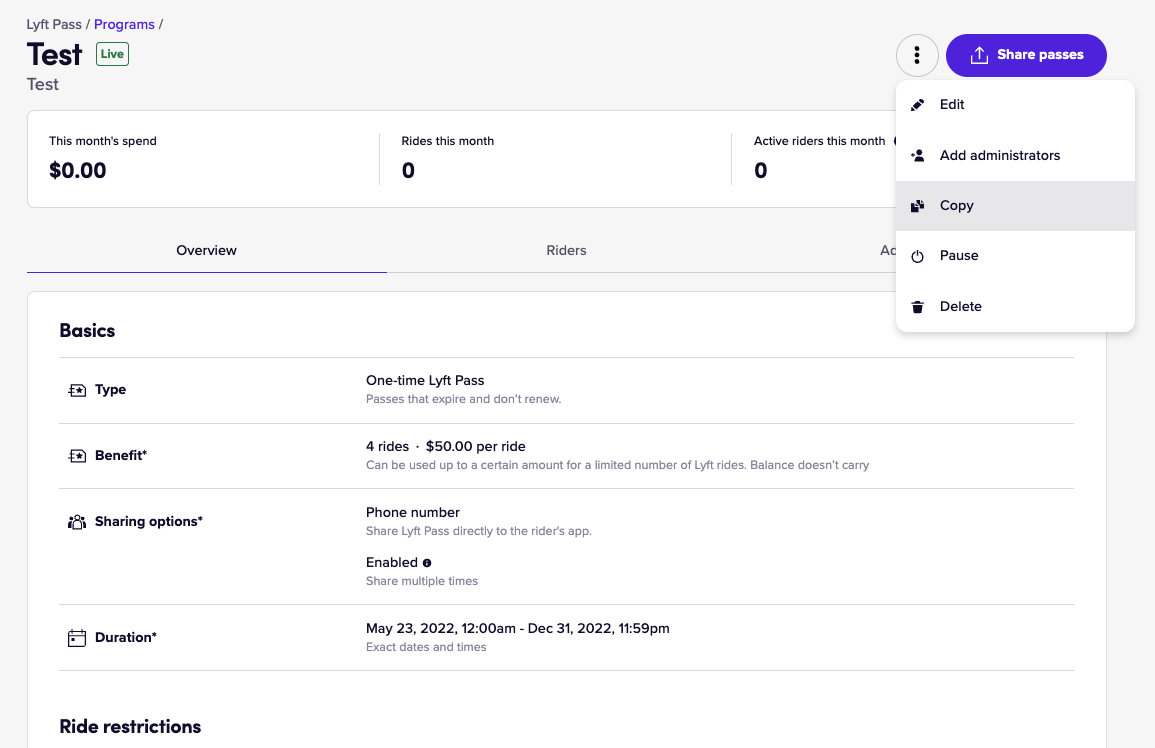Screen dimensions: 1155x748
Task: Click the pencil icon beside Edit
Action: click(917, 105)
